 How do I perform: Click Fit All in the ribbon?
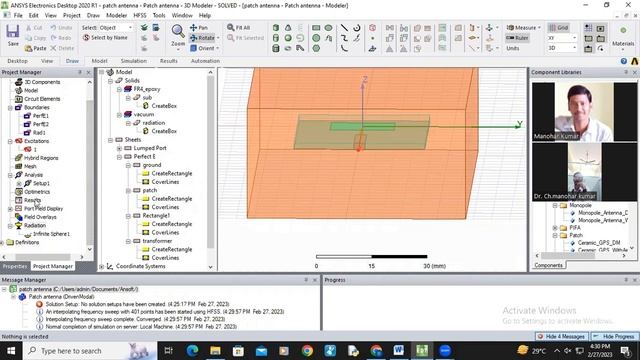(x=238, y=27)
